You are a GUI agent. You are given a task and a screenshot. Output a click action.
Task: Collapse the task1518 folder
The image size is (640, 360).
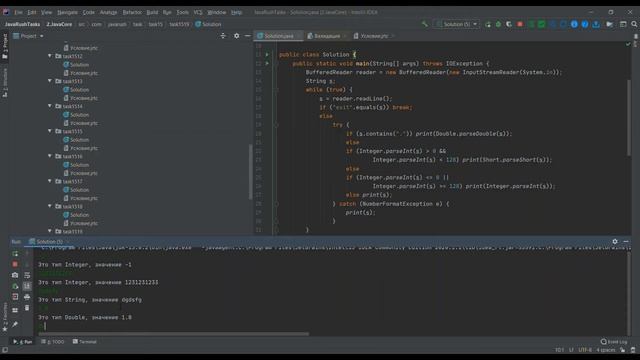pyautogui.click(x=50, y=206)
